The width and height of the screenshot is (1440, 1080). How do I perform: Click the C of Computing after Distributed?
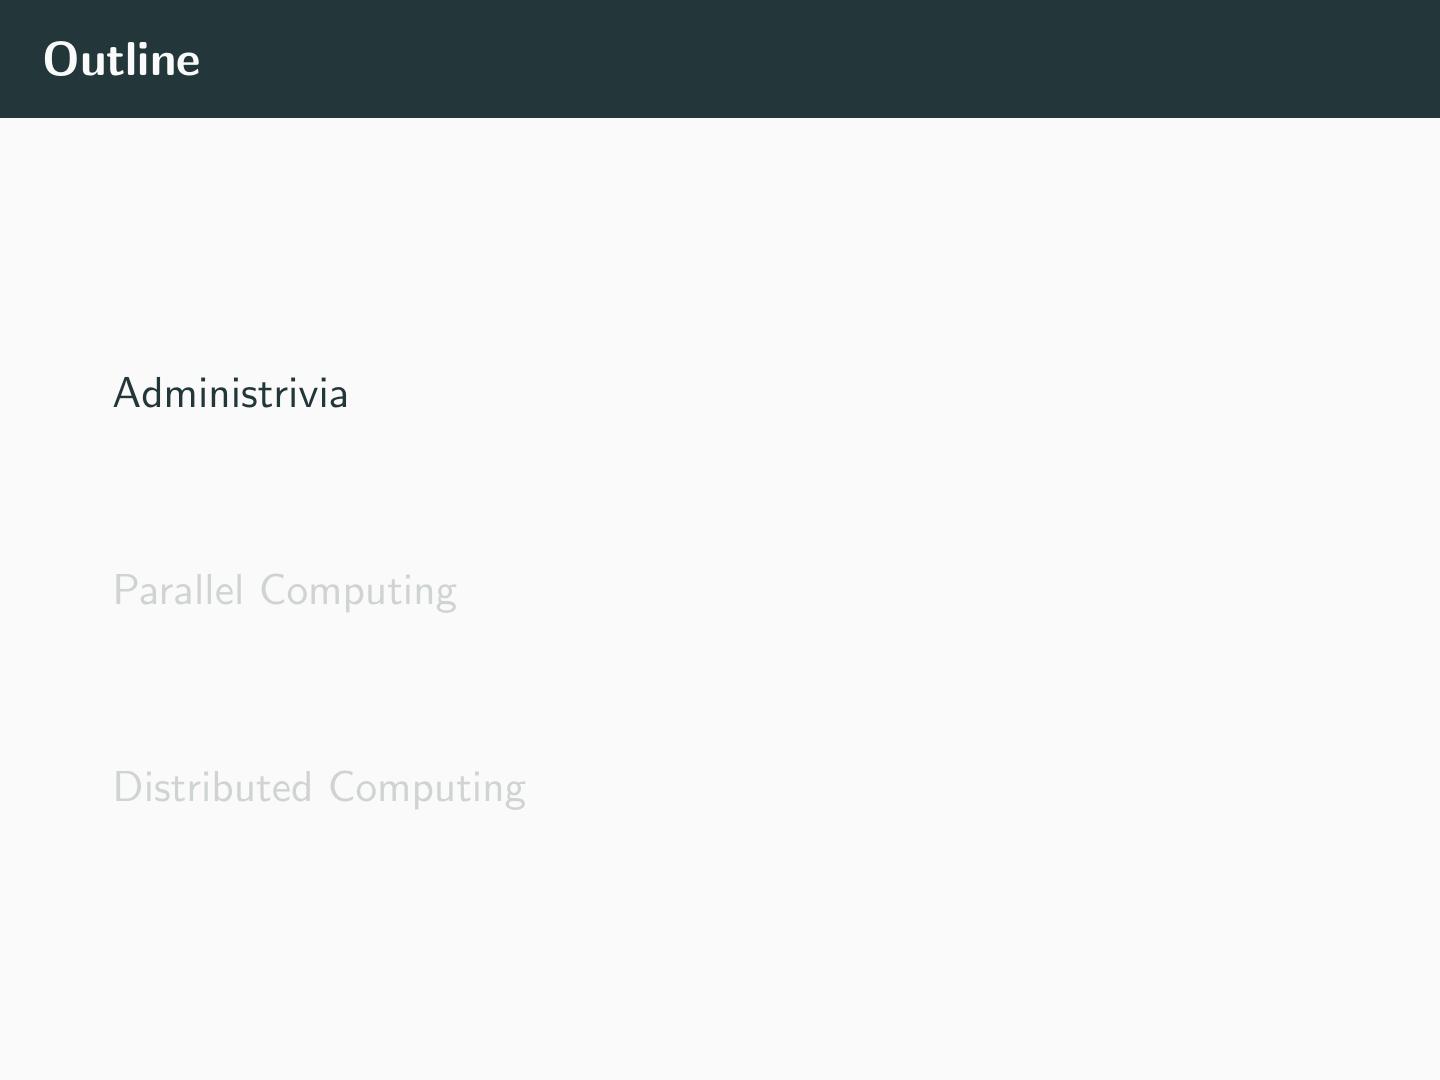point(342,788)
